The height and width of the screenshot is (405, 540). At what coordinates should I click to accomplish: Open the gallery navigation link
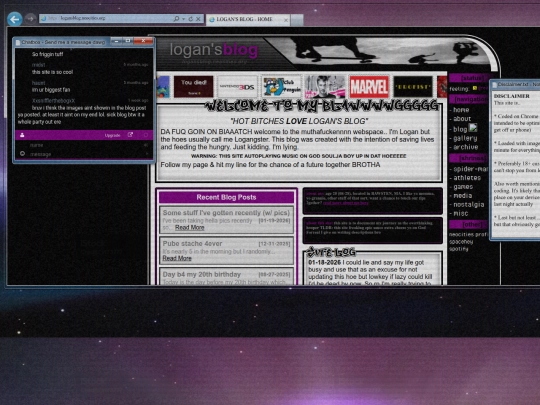(x=465, y=138)
